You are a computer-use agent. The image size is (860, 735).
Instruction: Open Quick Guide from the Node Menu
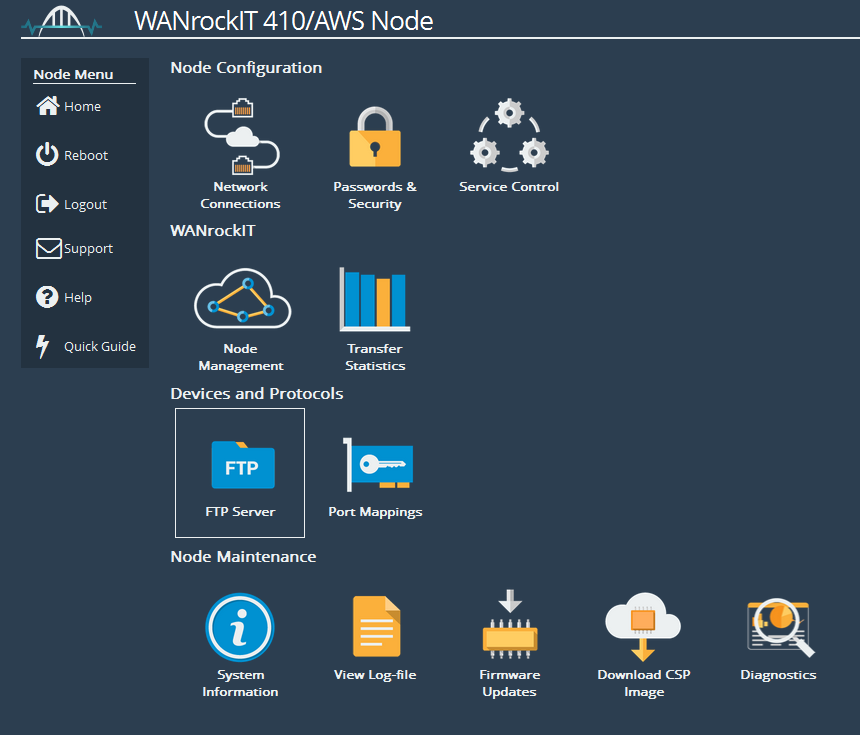[x=100, y=347]
